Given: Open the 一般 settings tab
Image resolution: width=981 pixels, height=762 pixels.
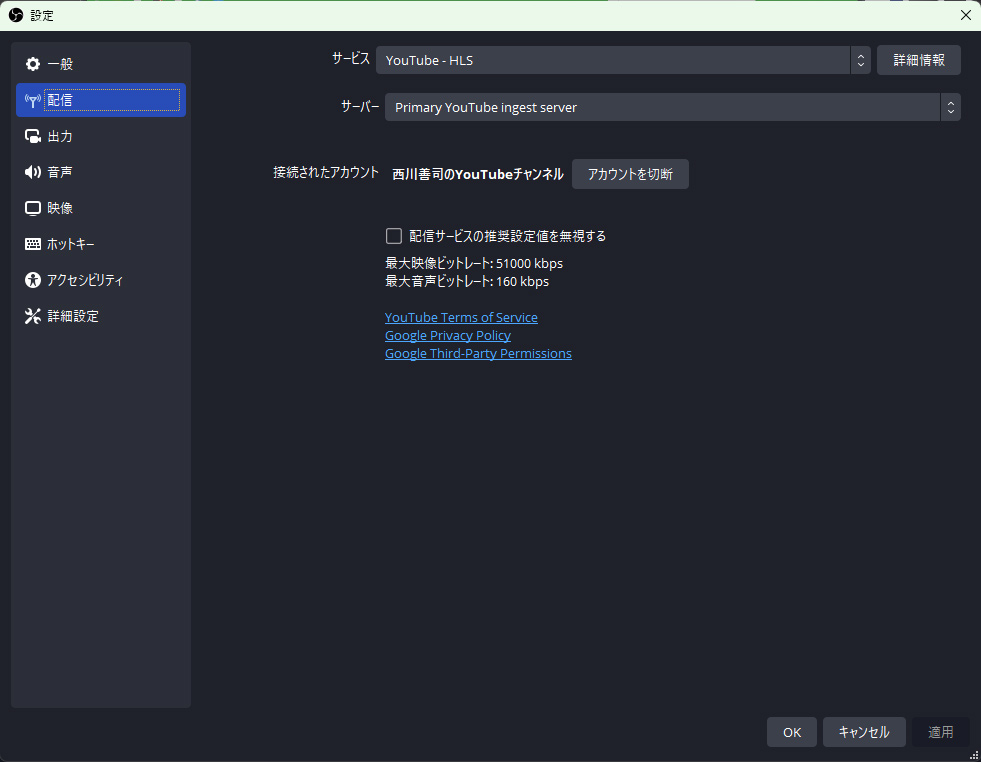Looking at the screenshot, I should point(101,64).
